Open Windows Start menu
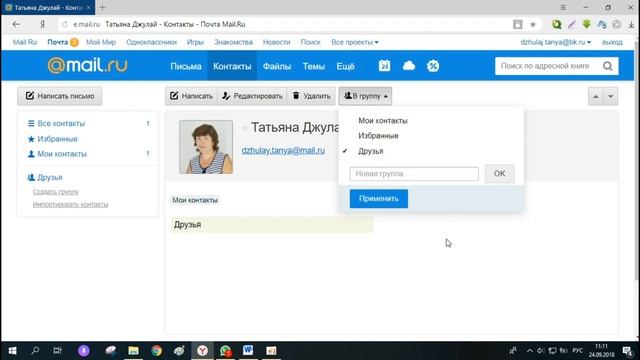The image size is (640, 360). [x=12, y=351]
